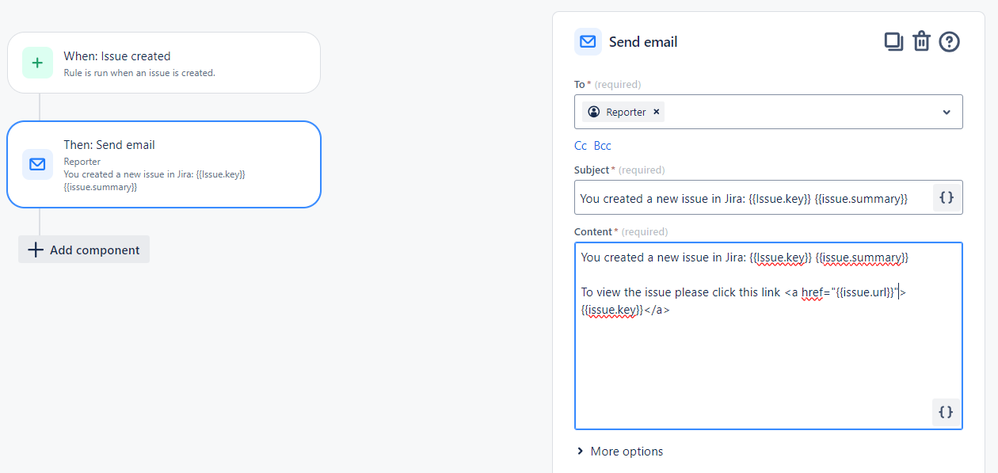Image resolution: width=998 pixels, height=473 pixels.
Task: Click the duplicate component icon
Action: [893, 42]
